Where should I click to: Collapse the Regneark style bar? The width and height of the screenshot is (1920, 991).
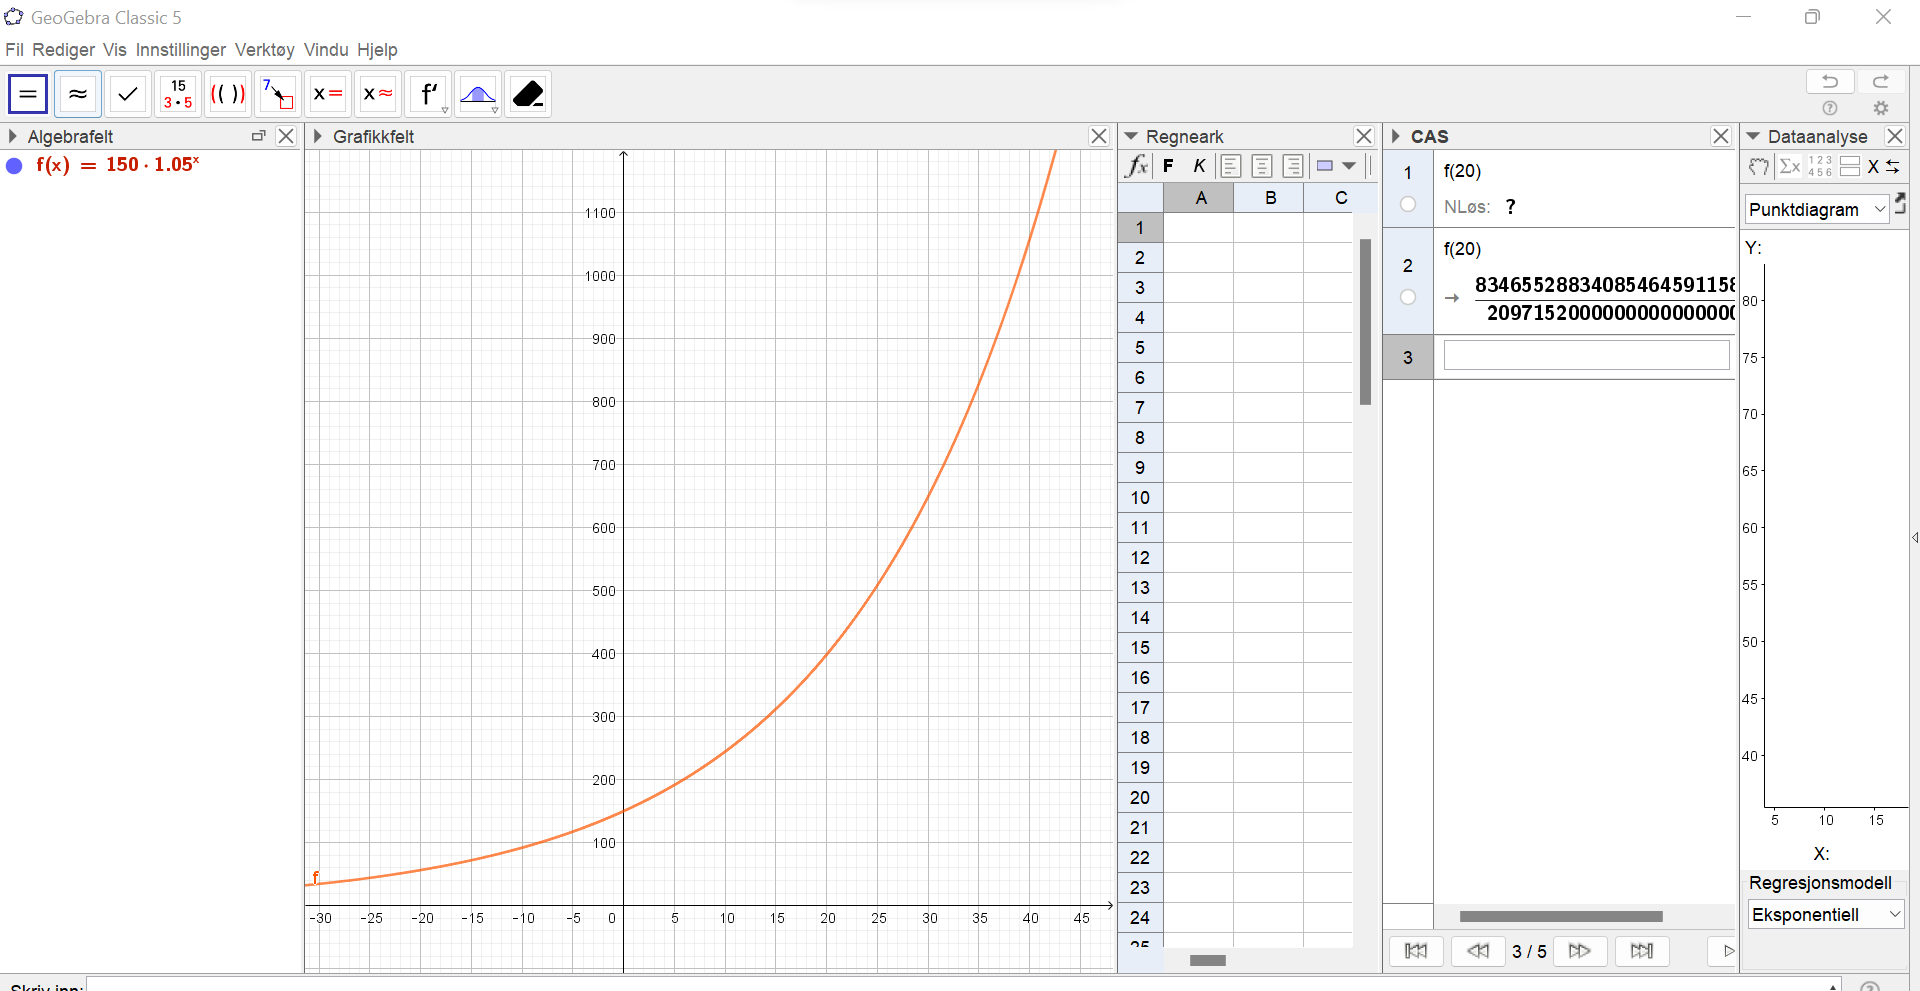coord(1131,136)
